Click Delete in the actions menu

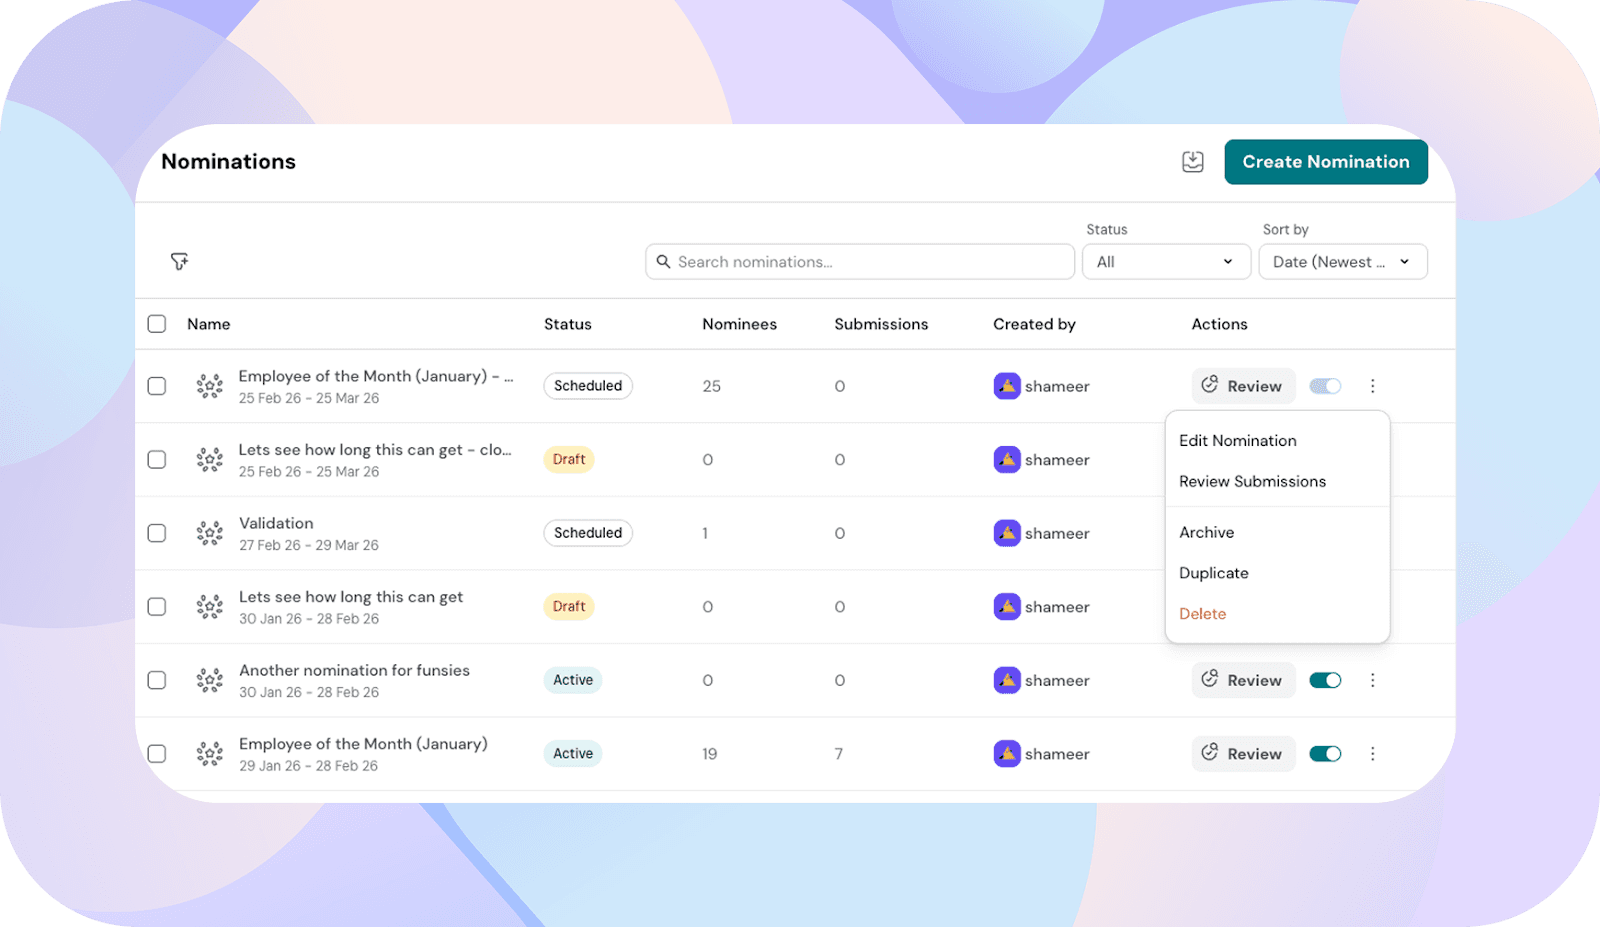point(1202,614)
